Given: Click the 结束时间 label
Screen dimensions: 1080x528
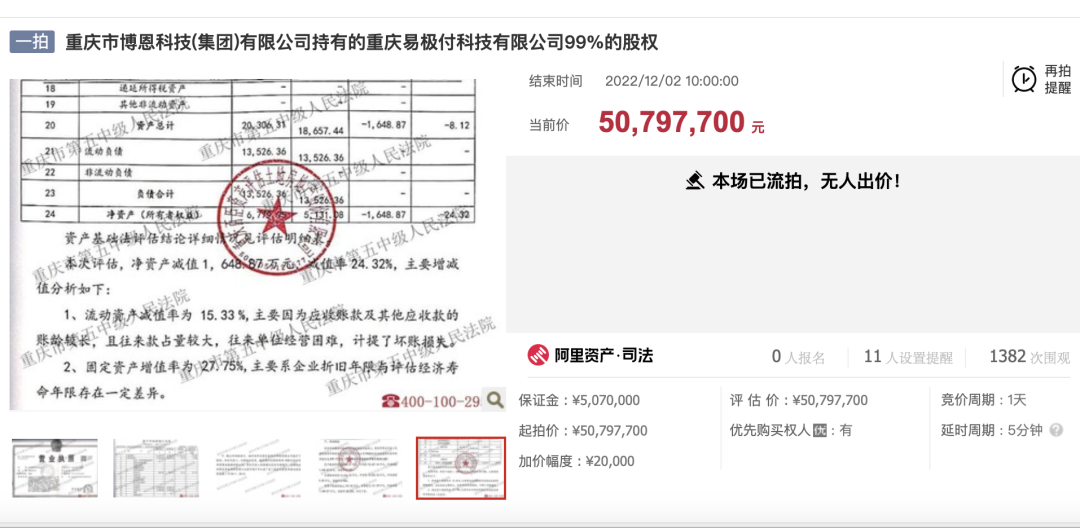Looking at the screenshot, I should (x=555, y=81).
